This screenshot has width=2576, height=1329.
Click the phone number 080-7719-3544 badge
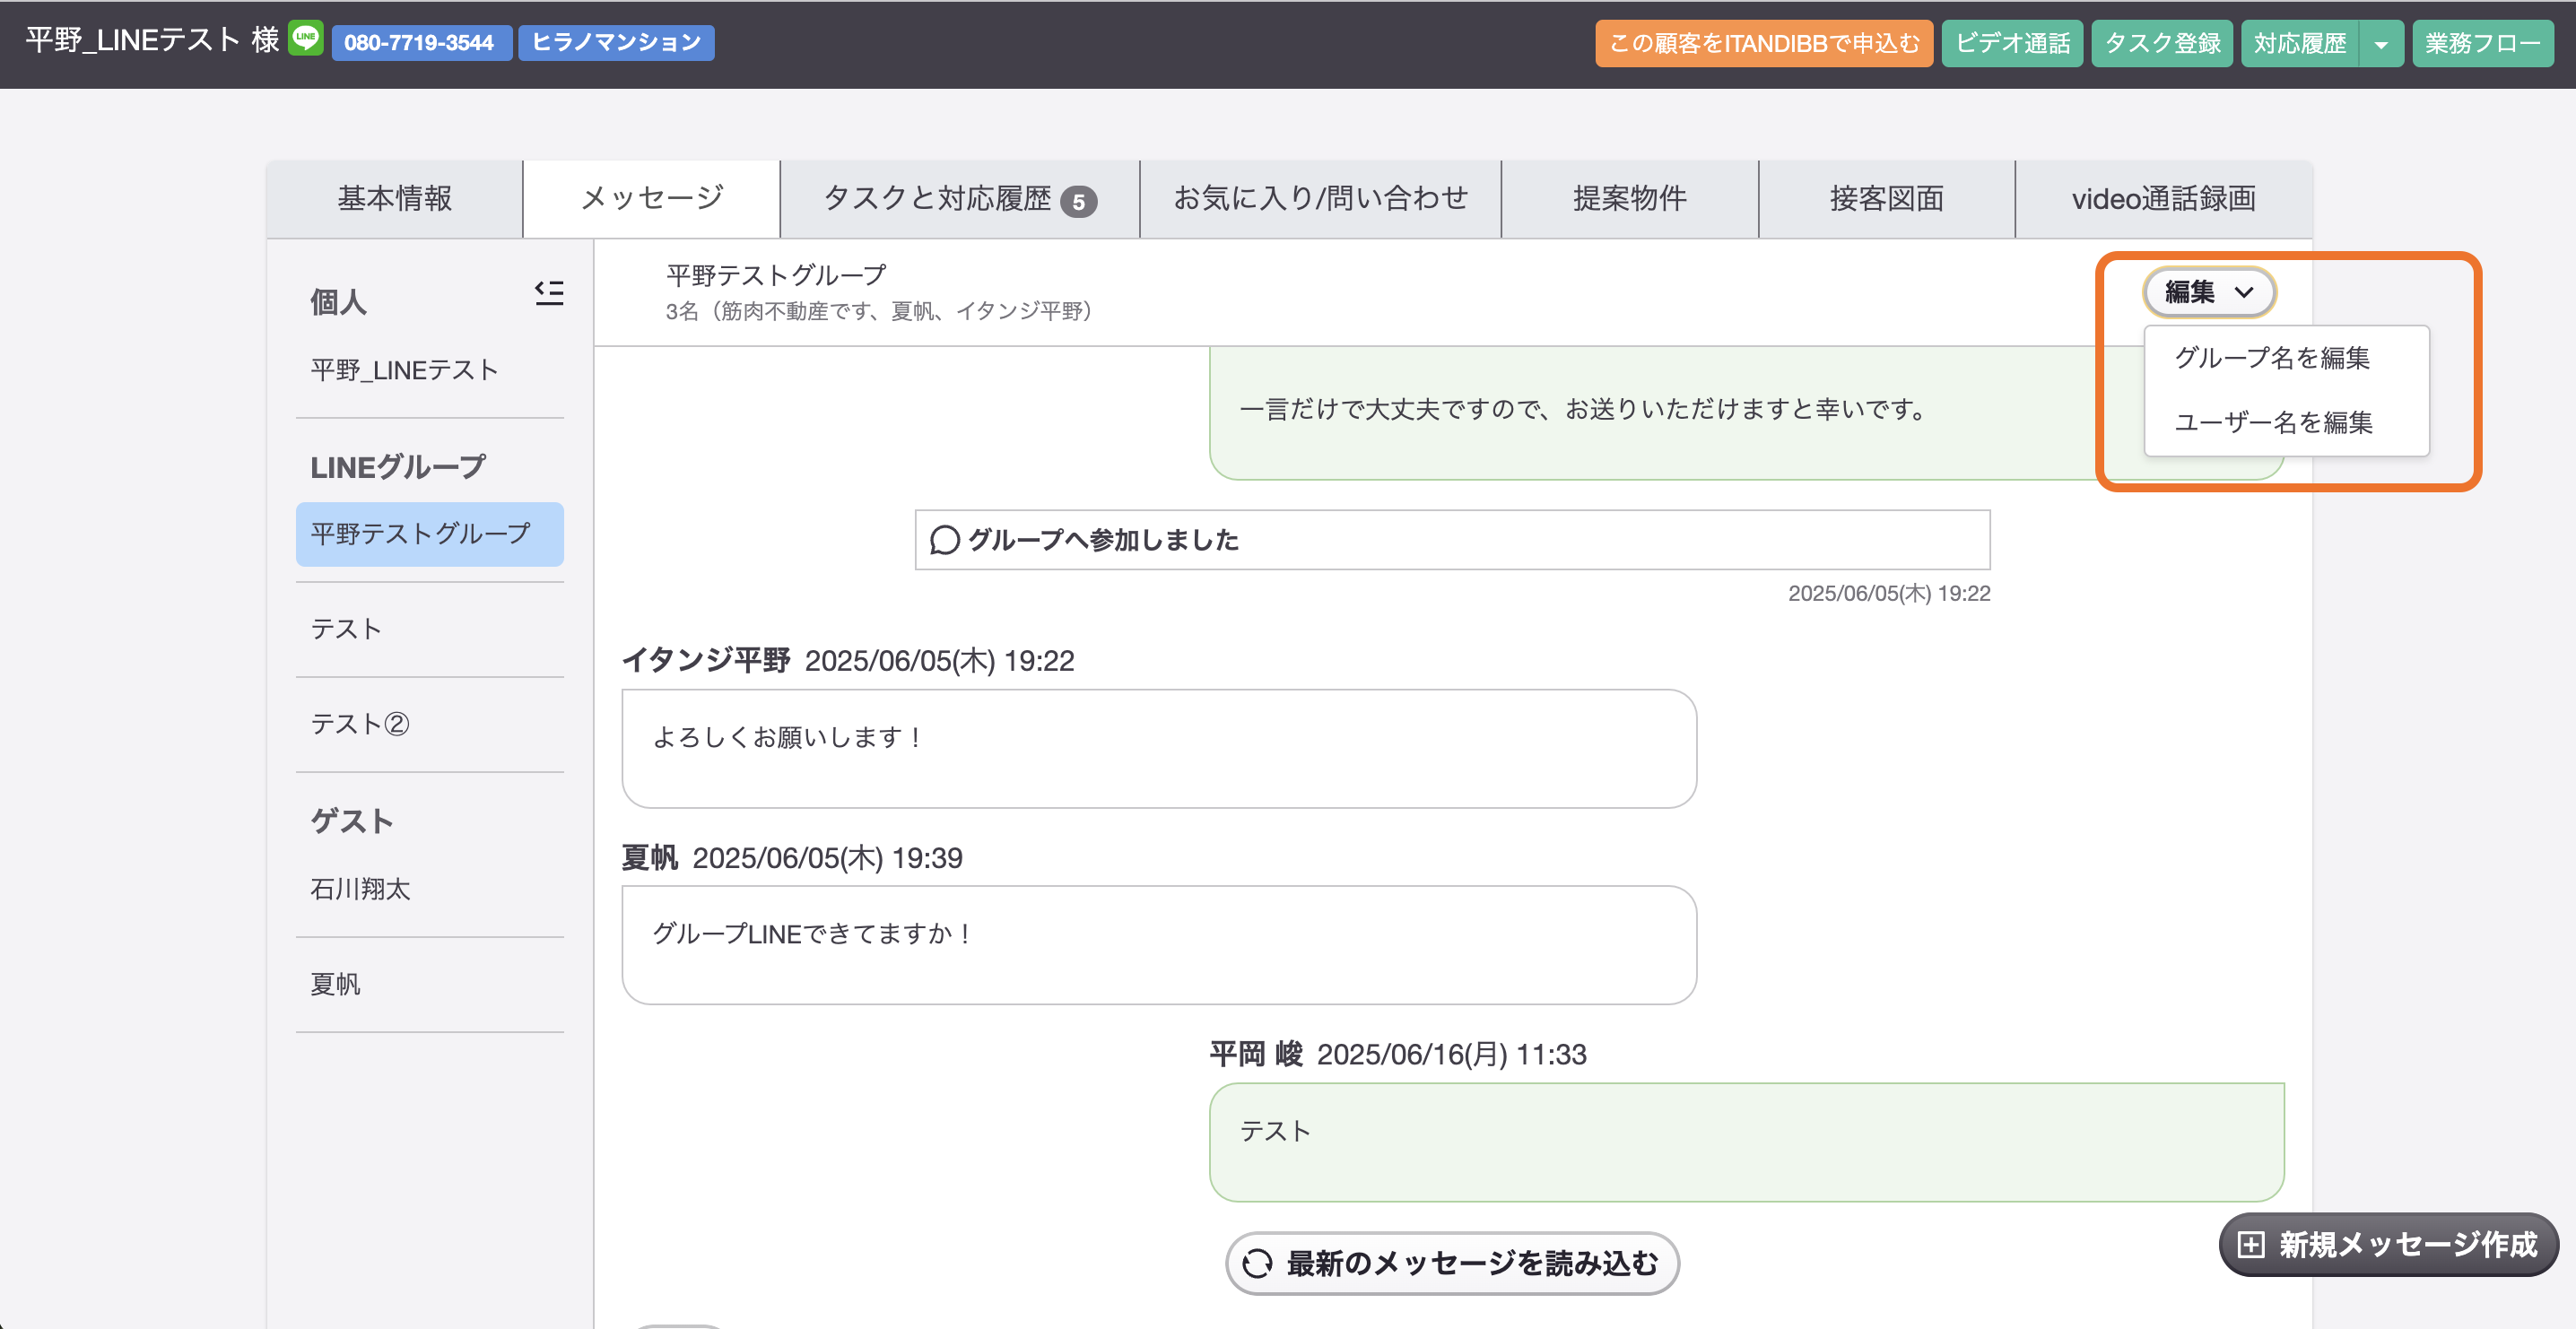coord(422,43)
